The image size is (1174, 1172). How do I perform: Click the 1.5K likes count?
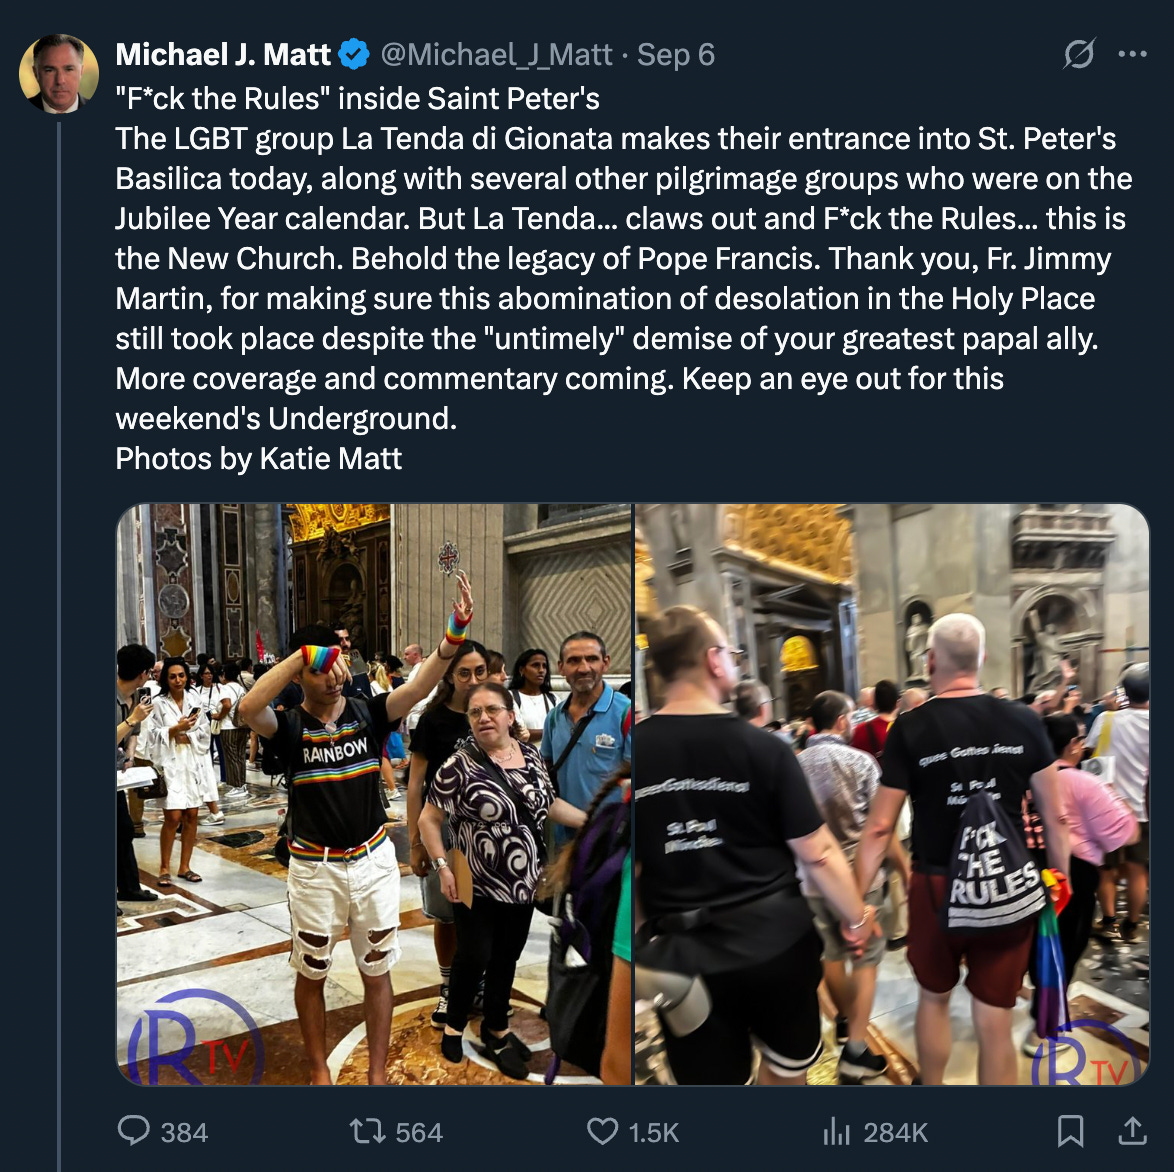[x=654, y=1132]
